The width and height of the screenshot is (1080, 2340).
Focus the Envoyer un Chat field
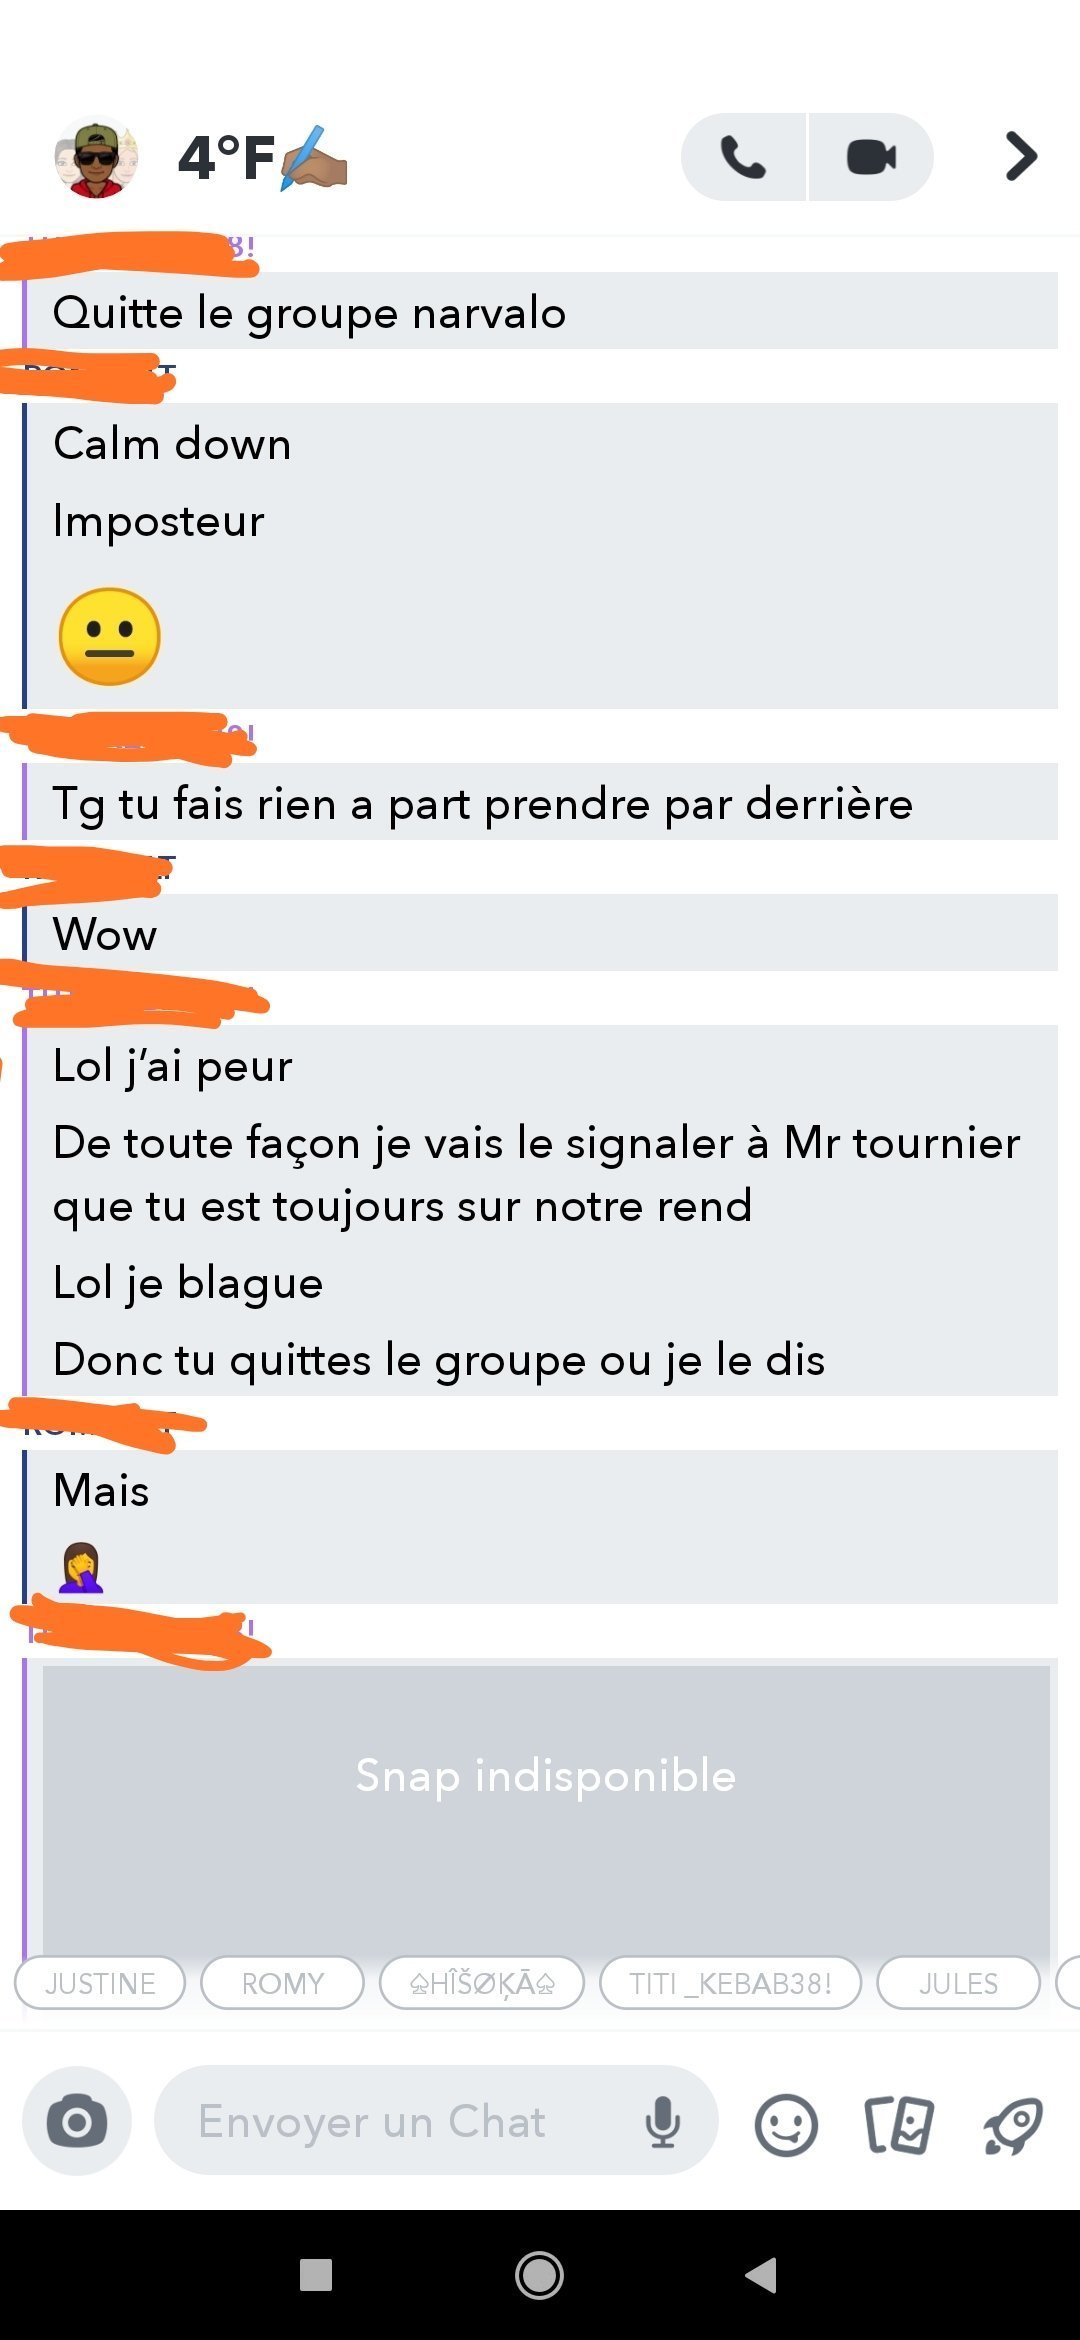point(400,2121)
